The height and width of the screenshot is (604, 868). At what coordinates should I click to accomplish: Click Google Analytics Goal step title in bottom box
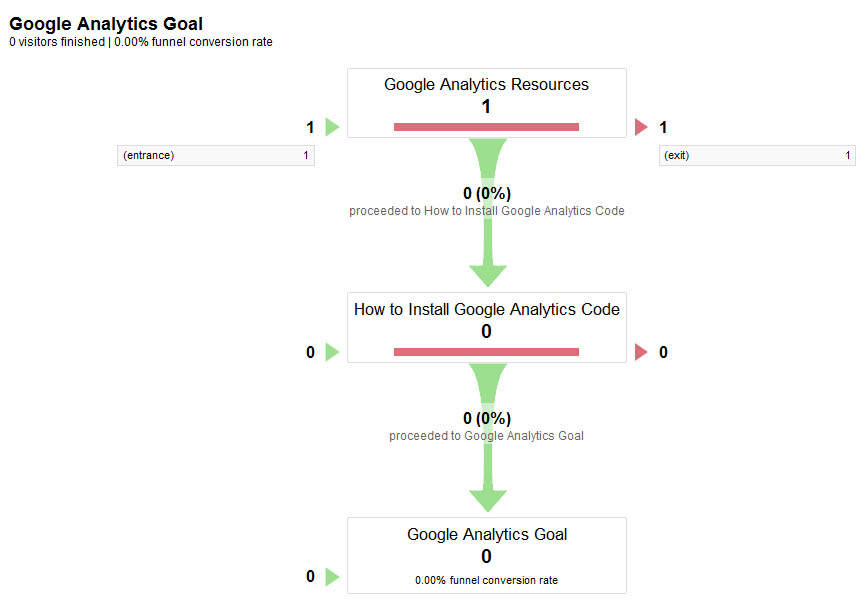click(x=486, y=535)
